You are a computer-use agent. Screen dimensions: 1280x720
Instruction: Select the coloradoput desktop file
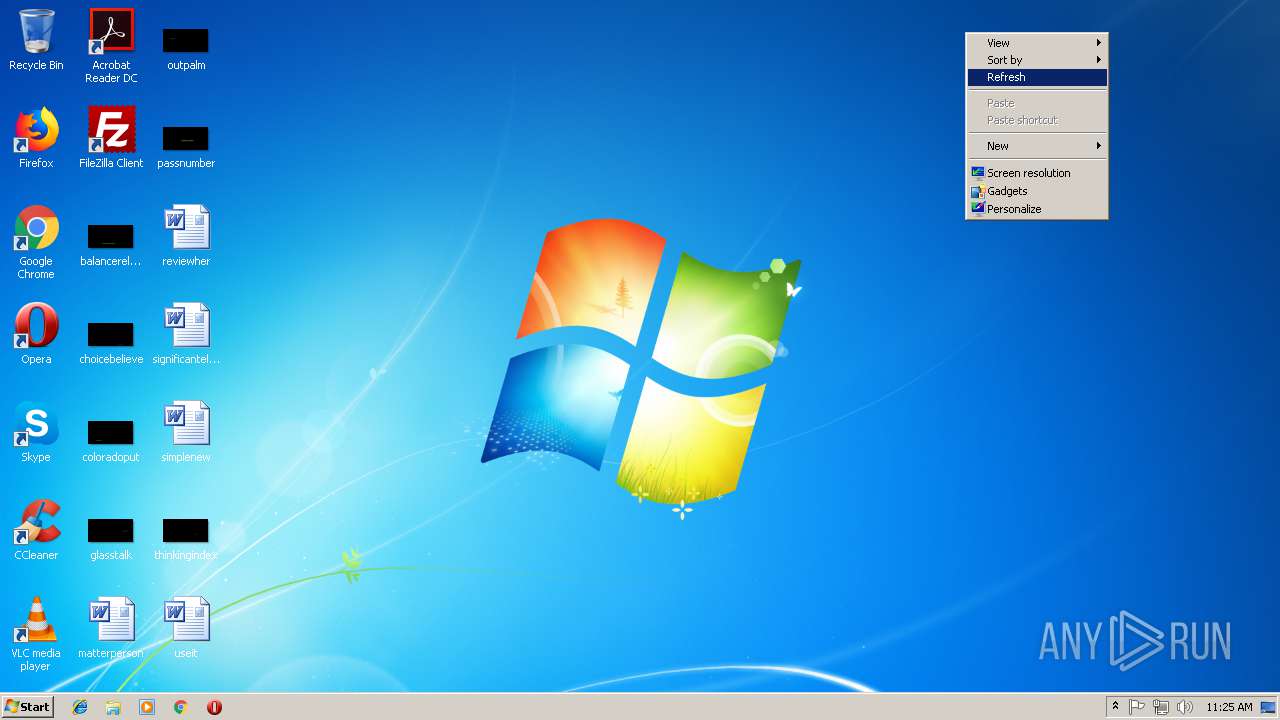(x=111, y=439)
